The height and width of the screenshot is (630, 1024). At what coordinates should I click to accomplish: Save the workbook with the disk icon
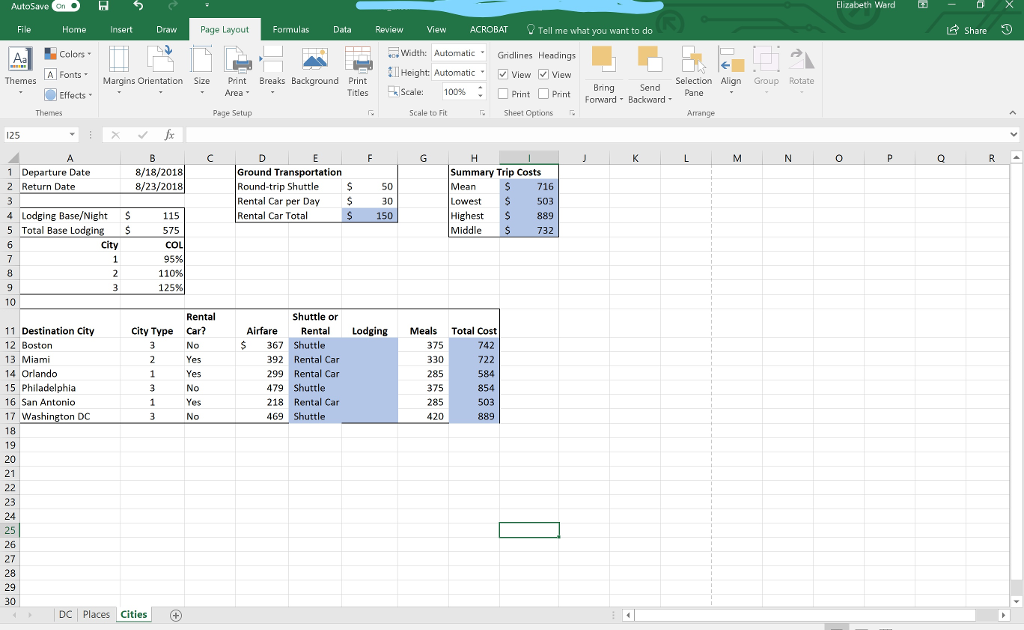pyautogui.click(x=103, y=6)
